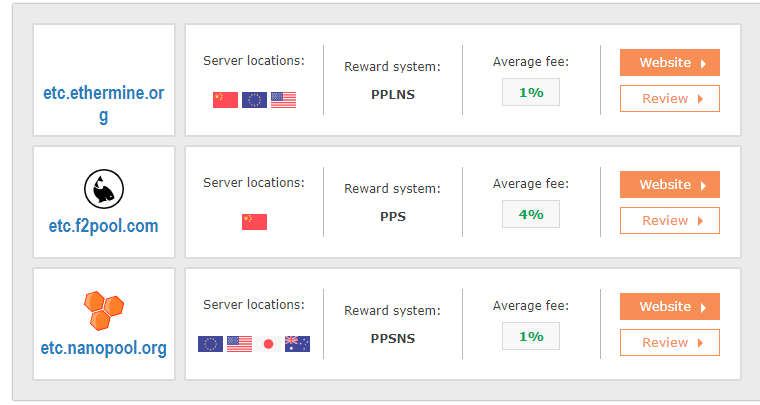This screenshot has height=405, width=760.
Task: Click the EU flag in etc.ethermine.org row
Action: (x=254, y=100)
